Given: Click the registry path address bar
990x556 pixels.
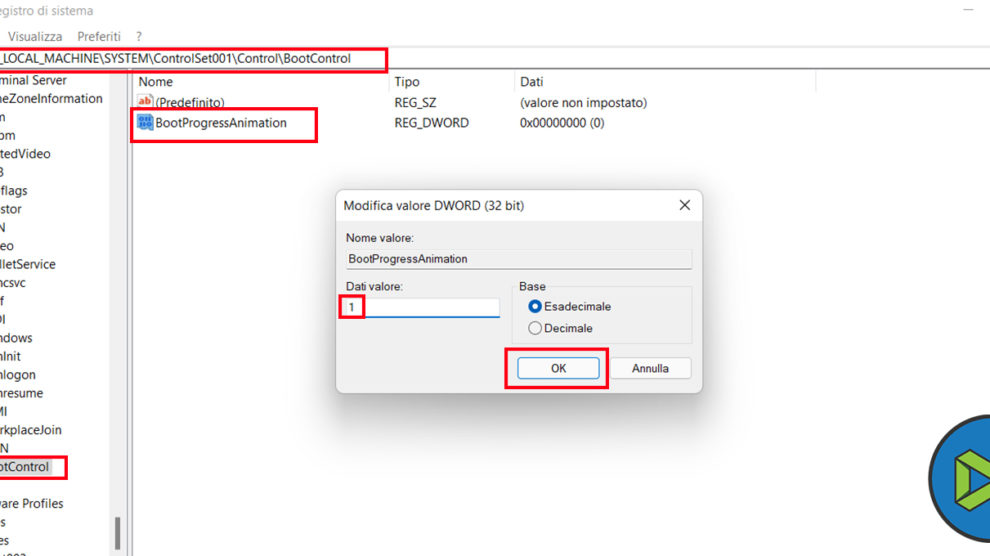Looking at the screenshot, I should coord(495,59).
